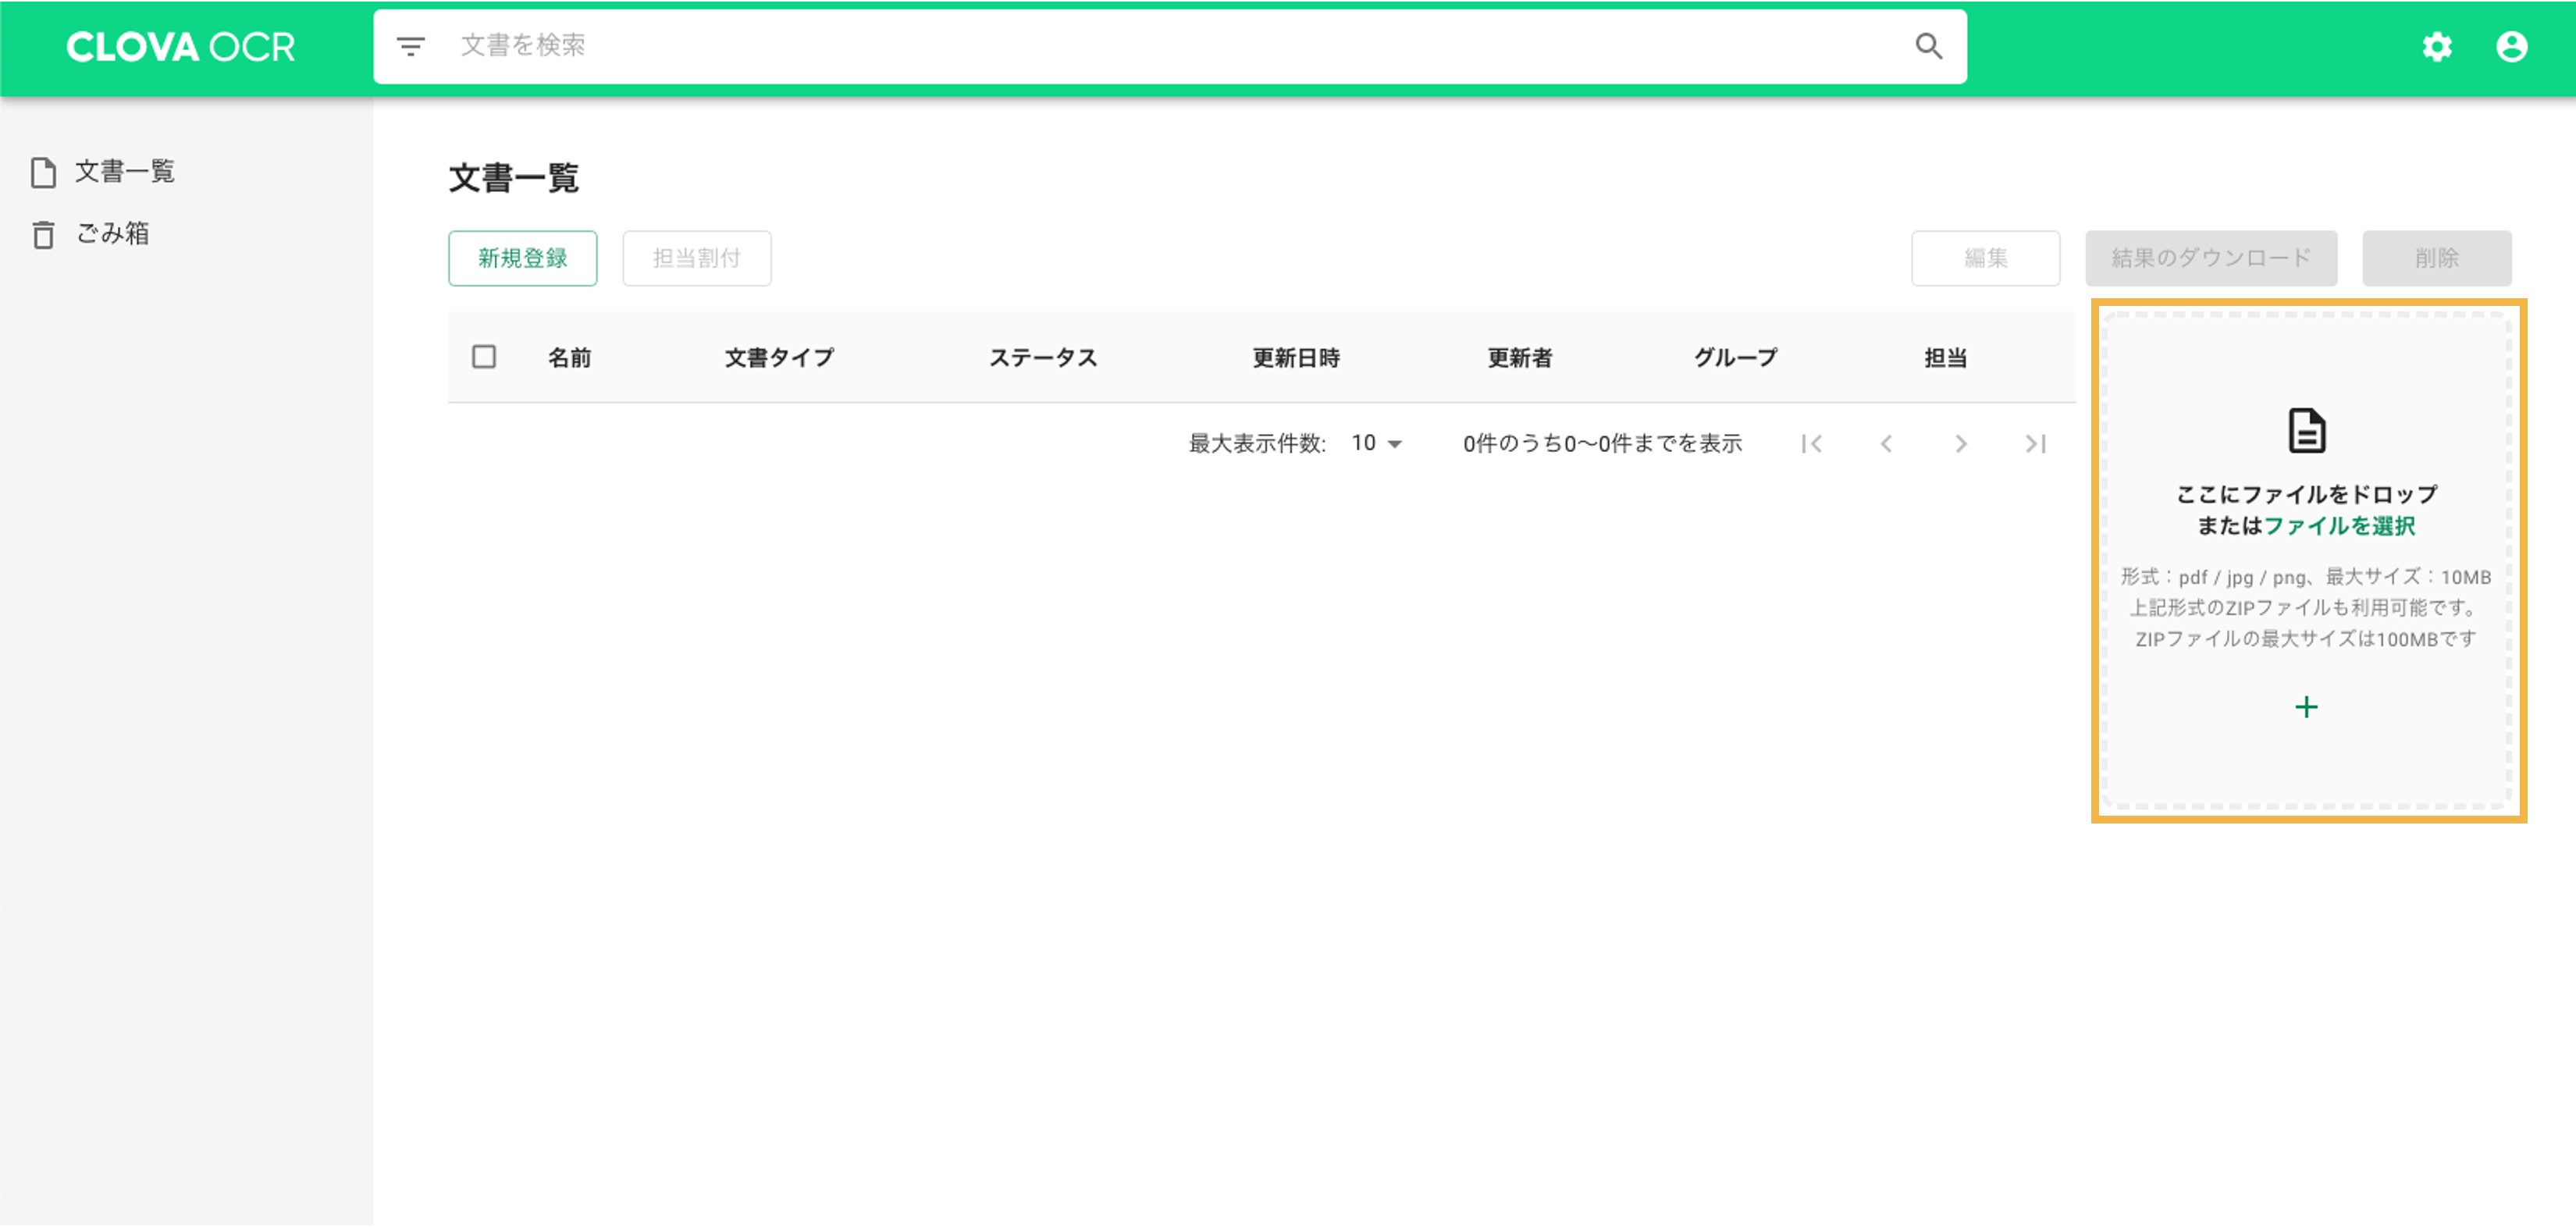Image resolution: width=2576 pixels, height=1227 pixels.
Task: Sort by the 名前 column header
Action: click(x=569, y=358)
